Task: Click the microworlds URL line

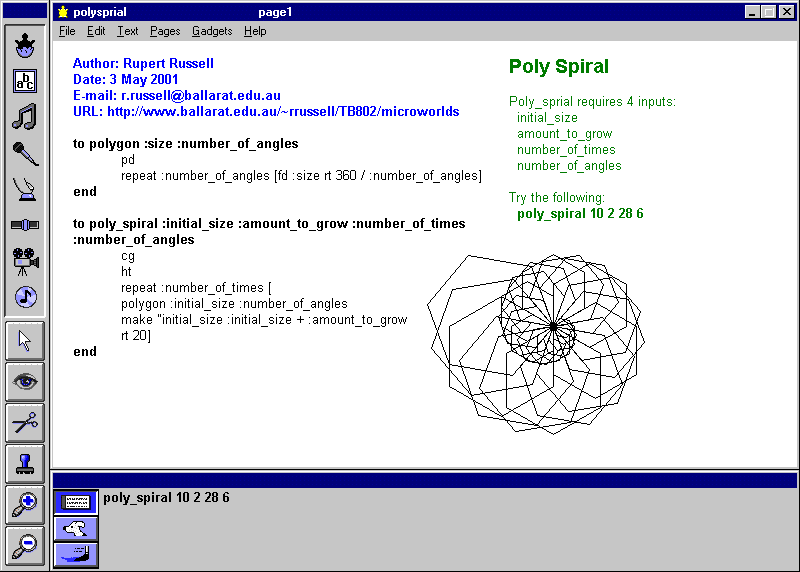Action: [x=266, y=111]
